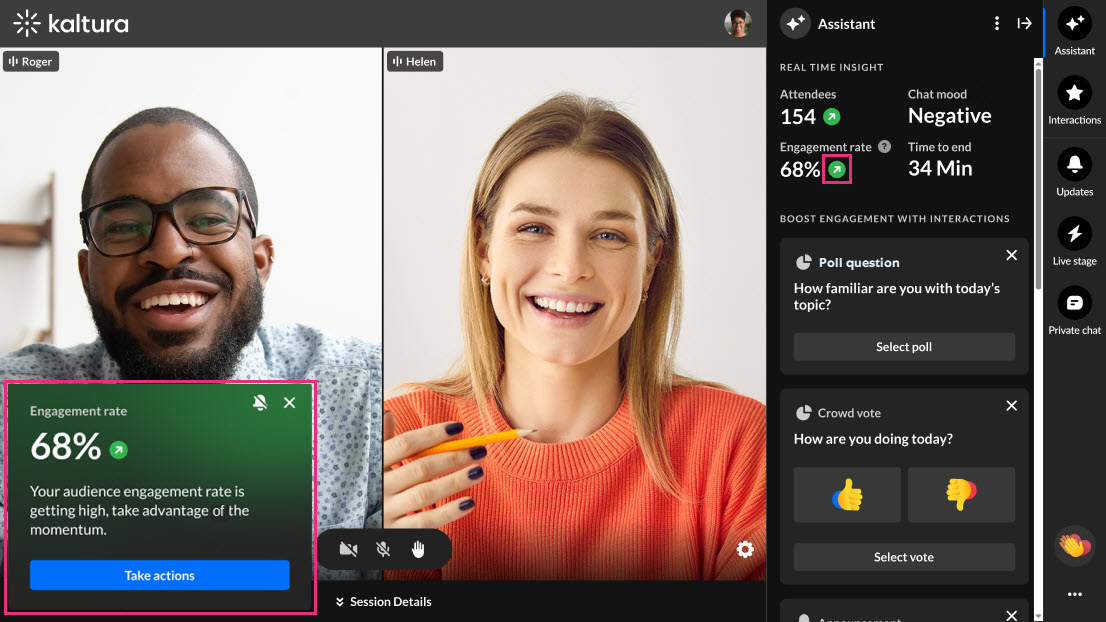Open the user profile avatar

pos(738,23)
